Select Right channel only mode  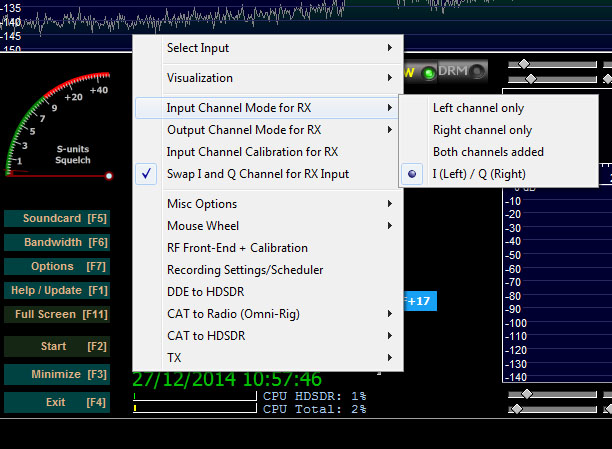(498, 130)
